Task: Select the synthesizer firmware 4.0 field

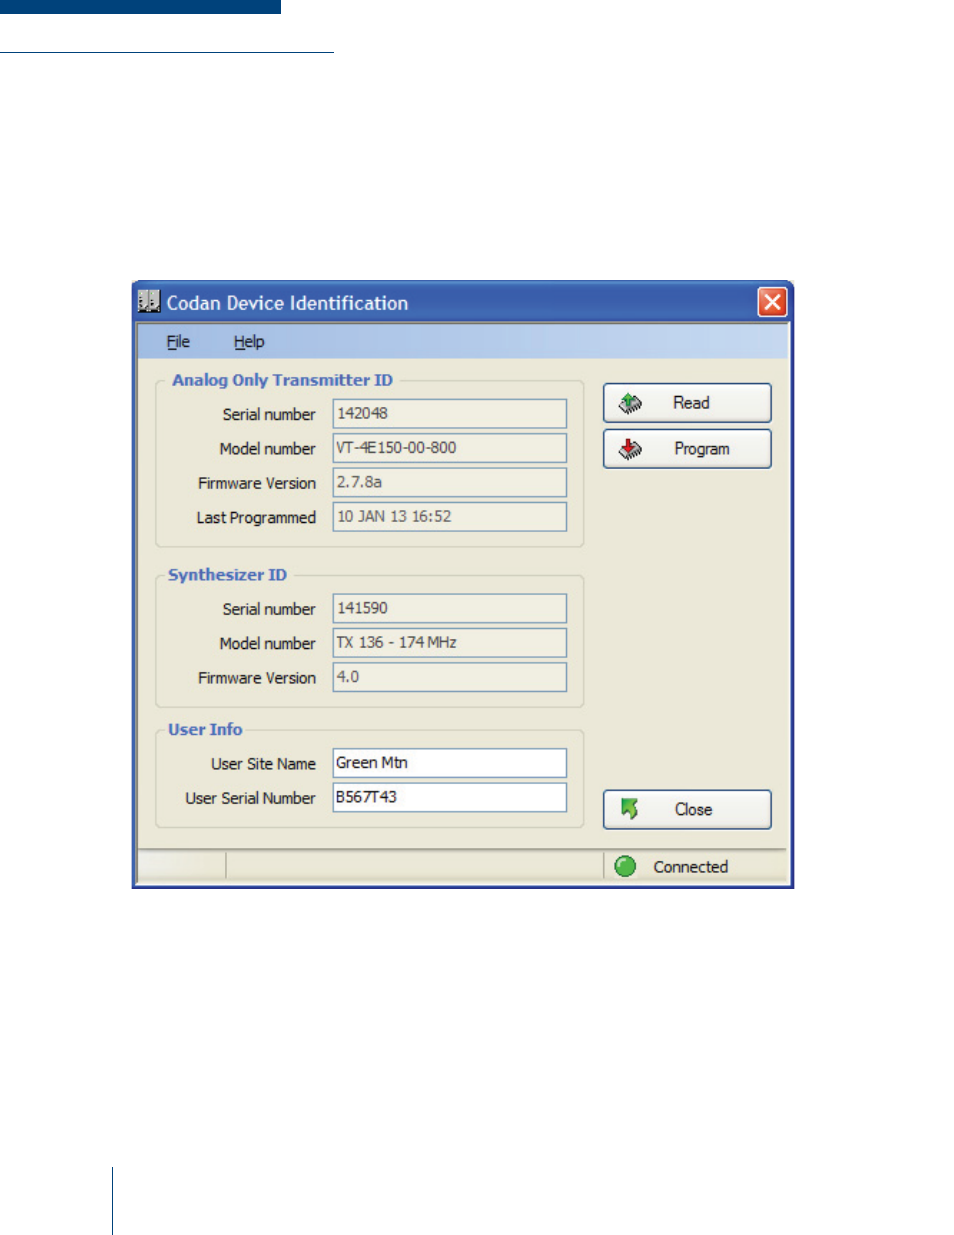Action: coord(450,677)
